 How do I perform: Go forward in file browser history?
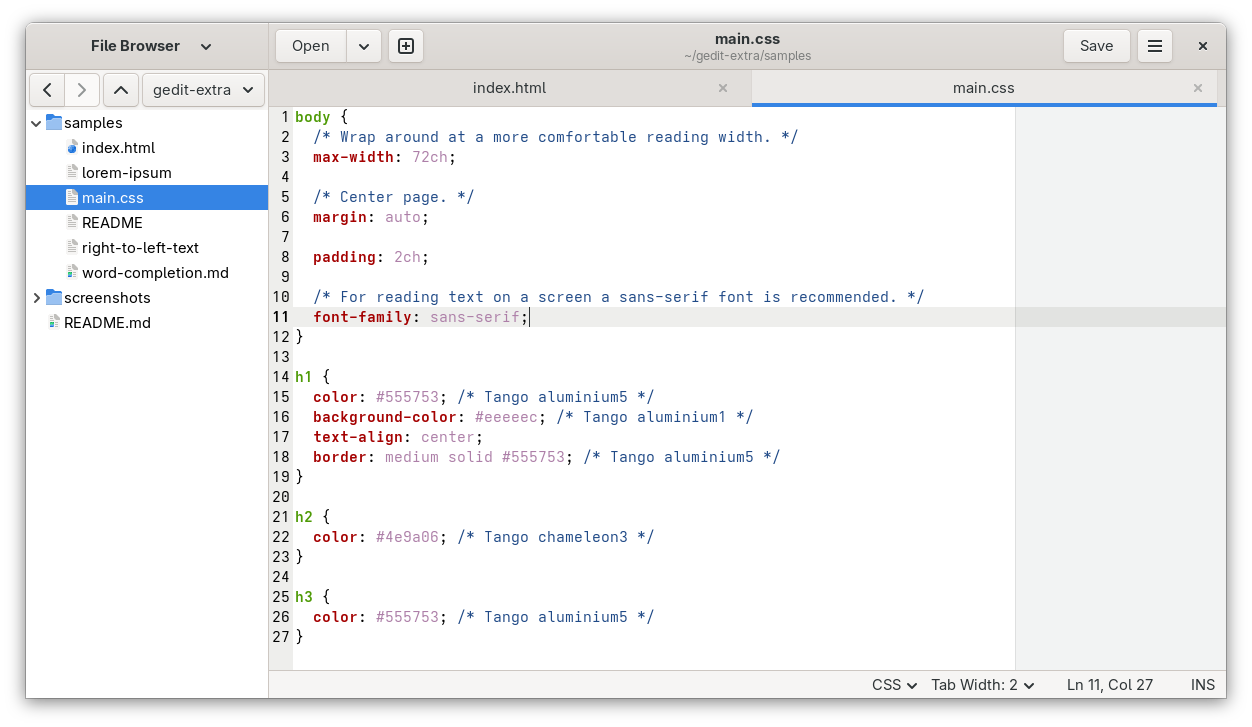[82, 89]
